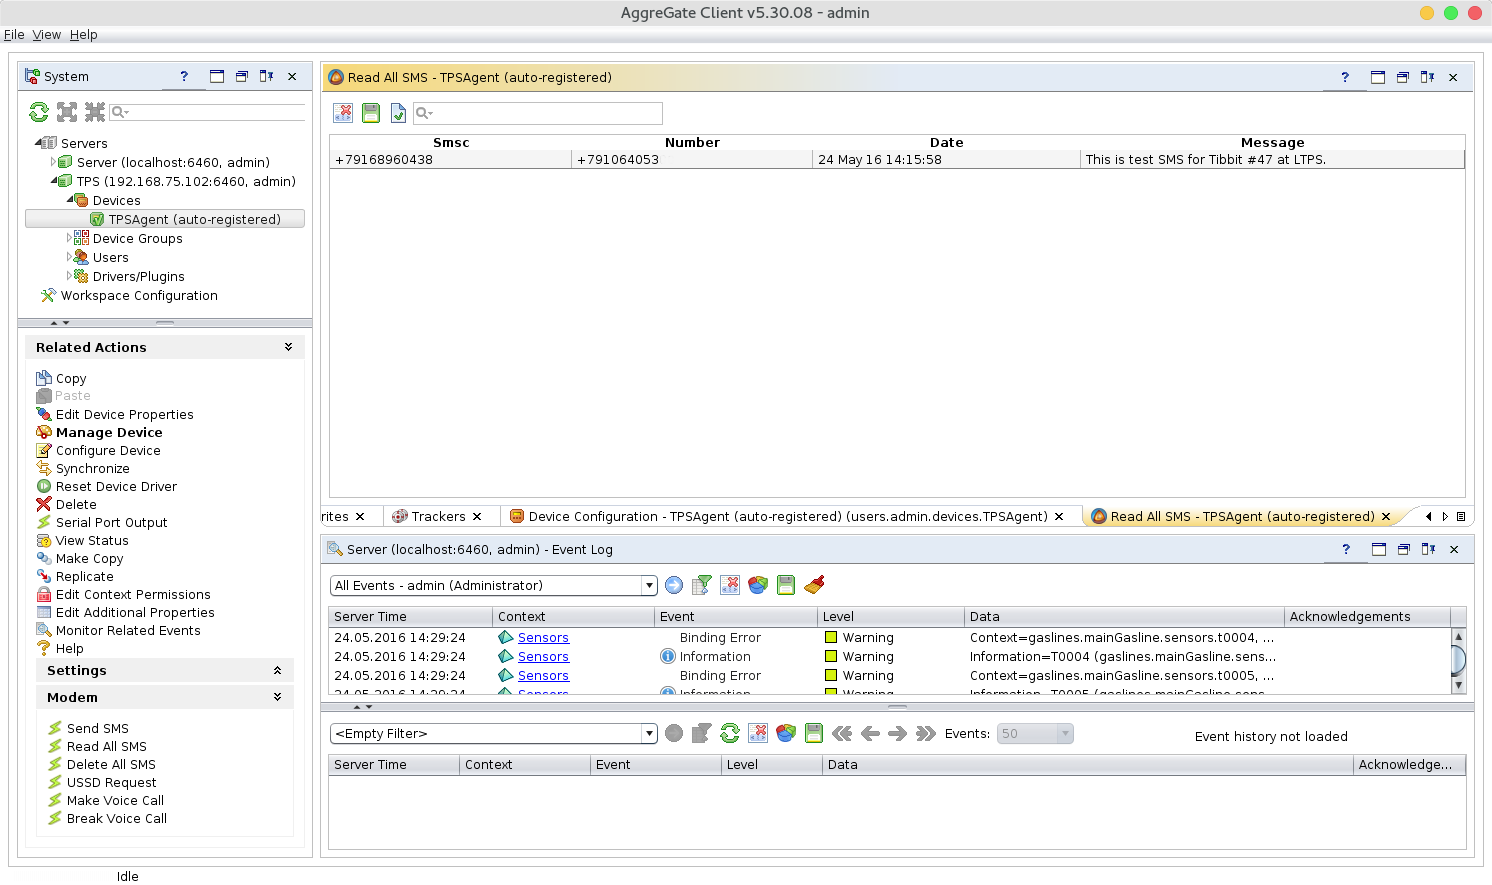
Task: Click the red X table icon in the event history toolbar
Action: tap(758, 733)
